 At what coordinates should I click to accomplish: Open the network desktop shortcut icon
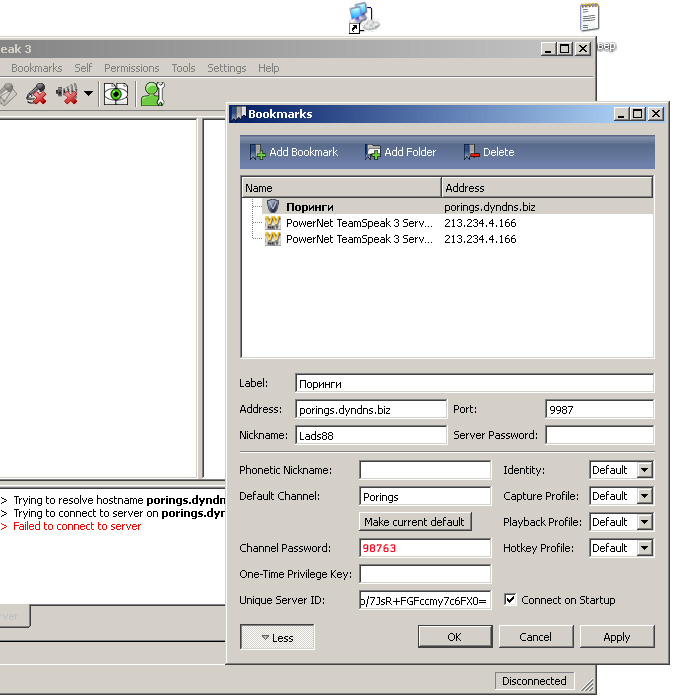364,18
